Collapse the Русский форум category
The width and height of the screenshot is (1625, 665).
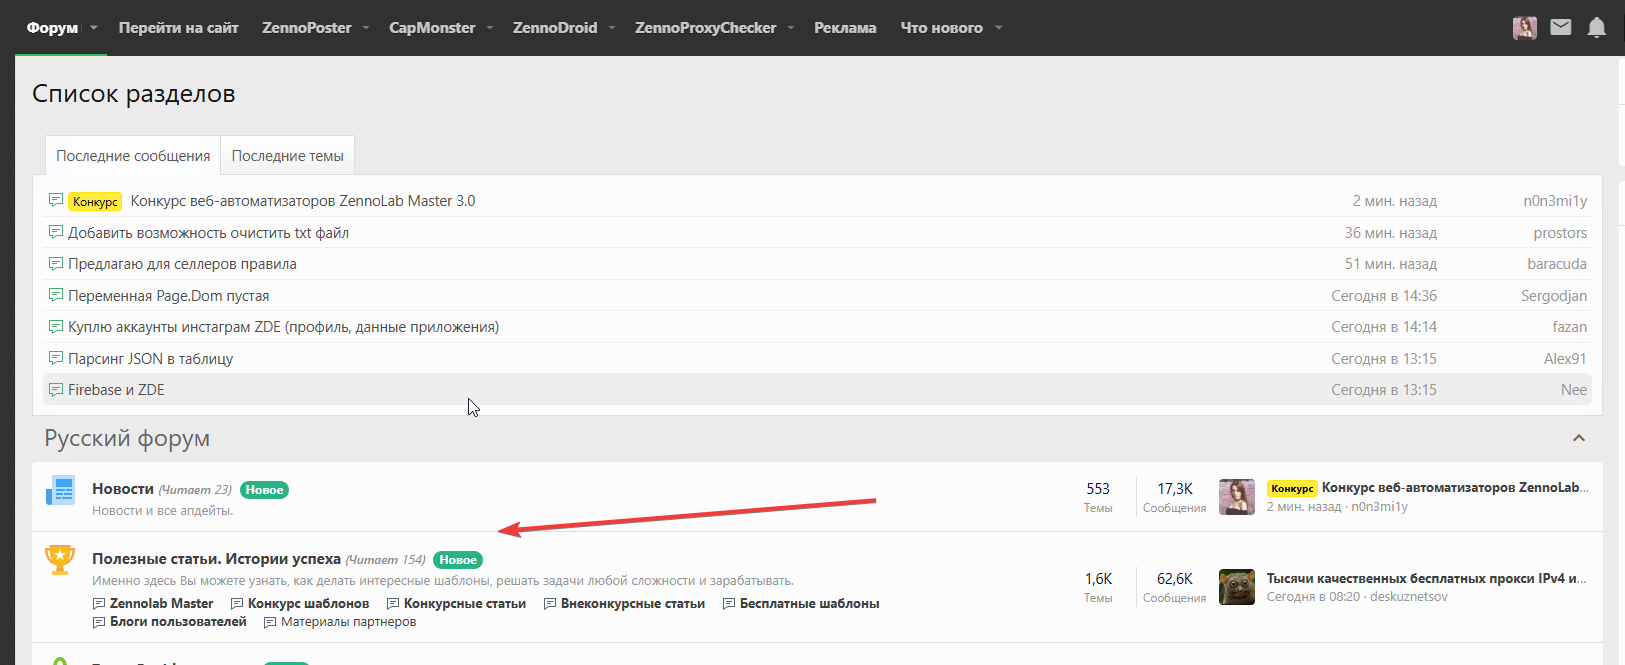pyautogui.click(x=1579, y=438)
